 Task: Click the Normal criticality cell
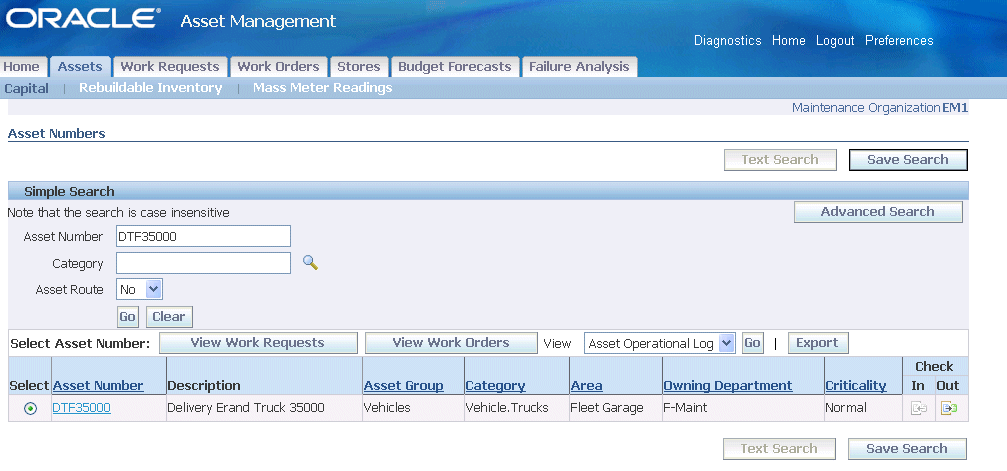point(846,408)
